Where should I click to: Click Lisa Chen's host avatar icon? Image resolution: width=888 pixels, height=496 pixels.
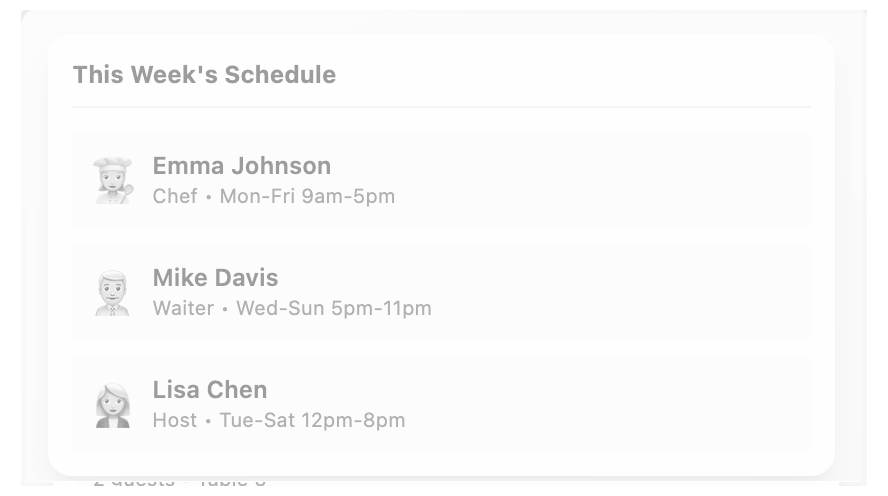(112, 404)
